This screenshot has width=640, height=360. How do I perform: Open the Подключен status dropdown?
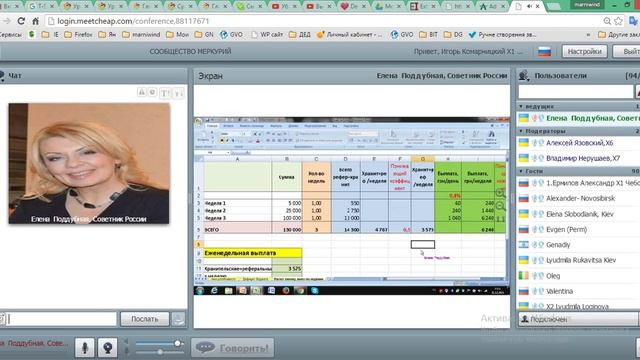click(x=578, y=319)
